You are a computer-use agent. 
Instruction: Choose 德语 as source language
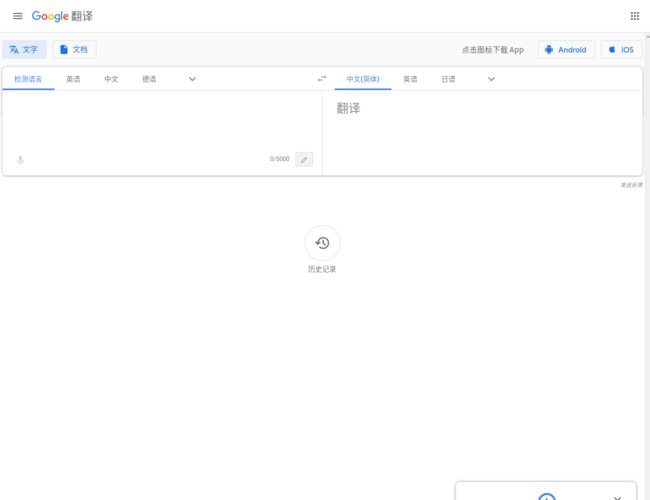(149, 79)
